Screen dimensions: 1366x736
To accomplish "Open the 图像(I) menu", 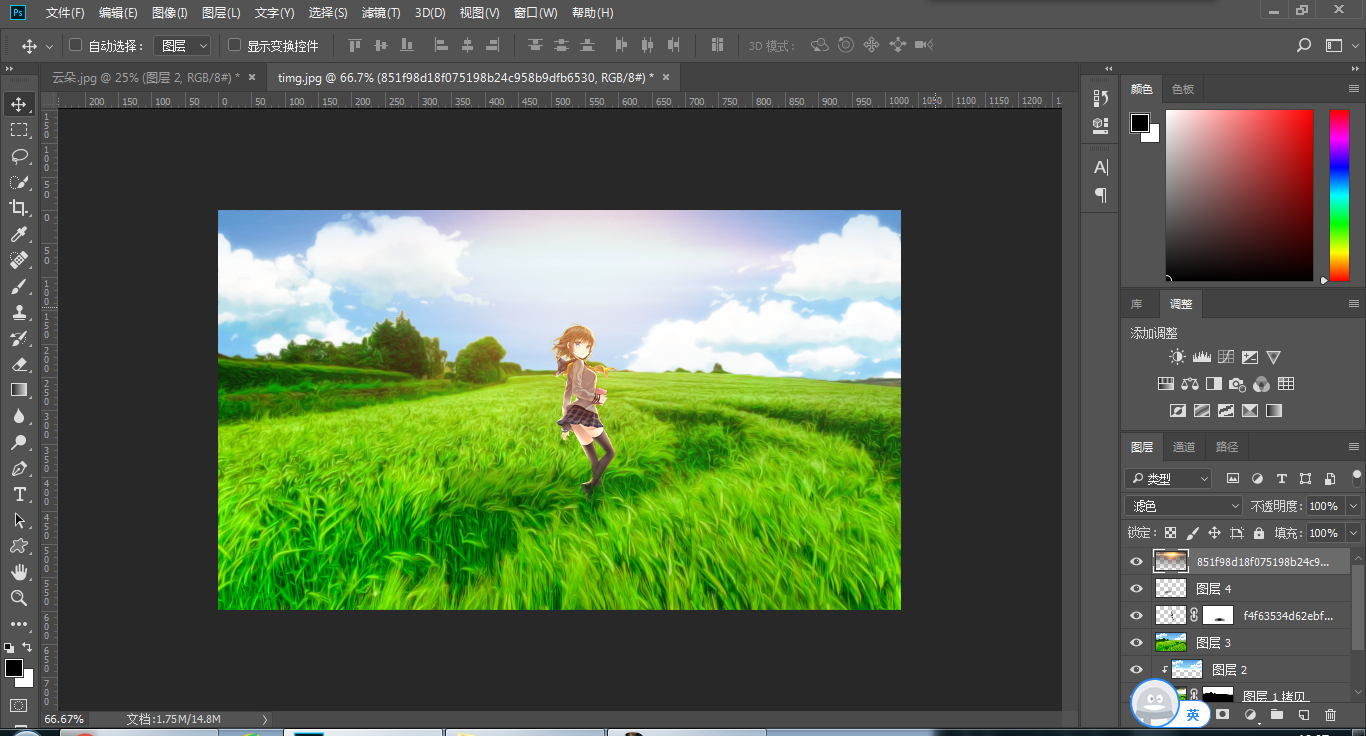I will point(170,13).
